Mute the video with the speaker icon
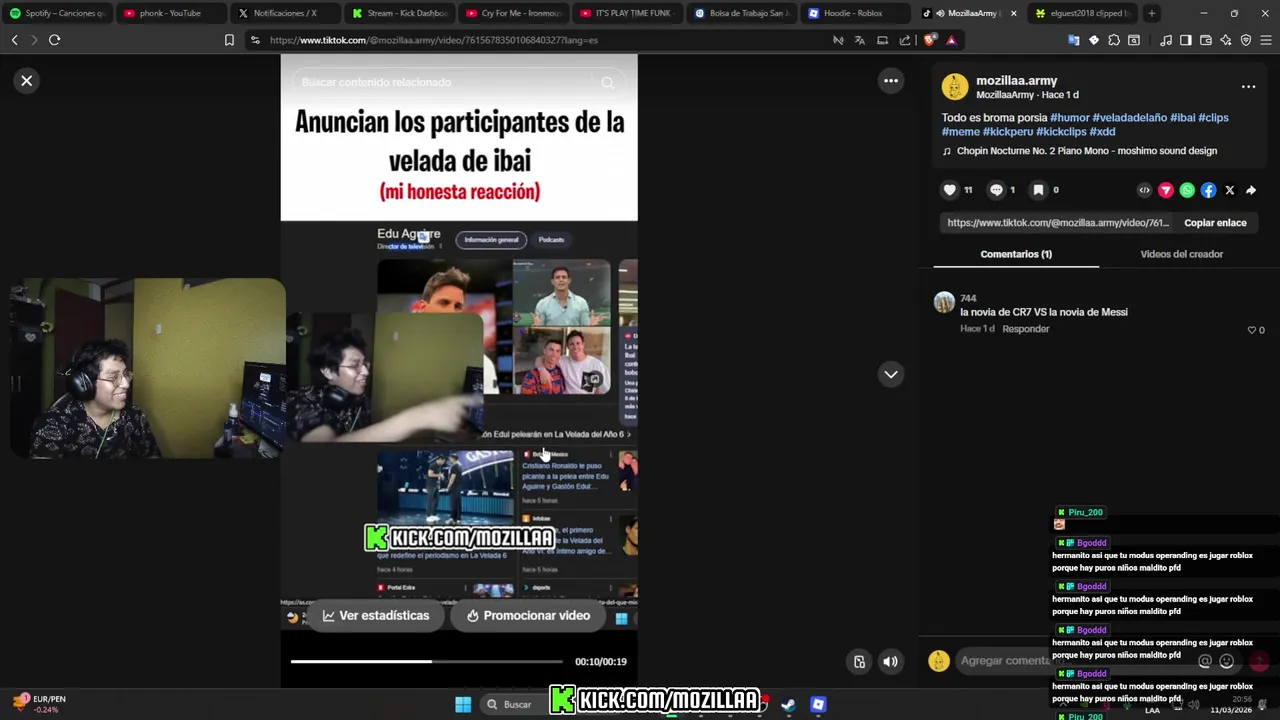The height and width of the screenshot is (720, 1280). tap(891, 661)
